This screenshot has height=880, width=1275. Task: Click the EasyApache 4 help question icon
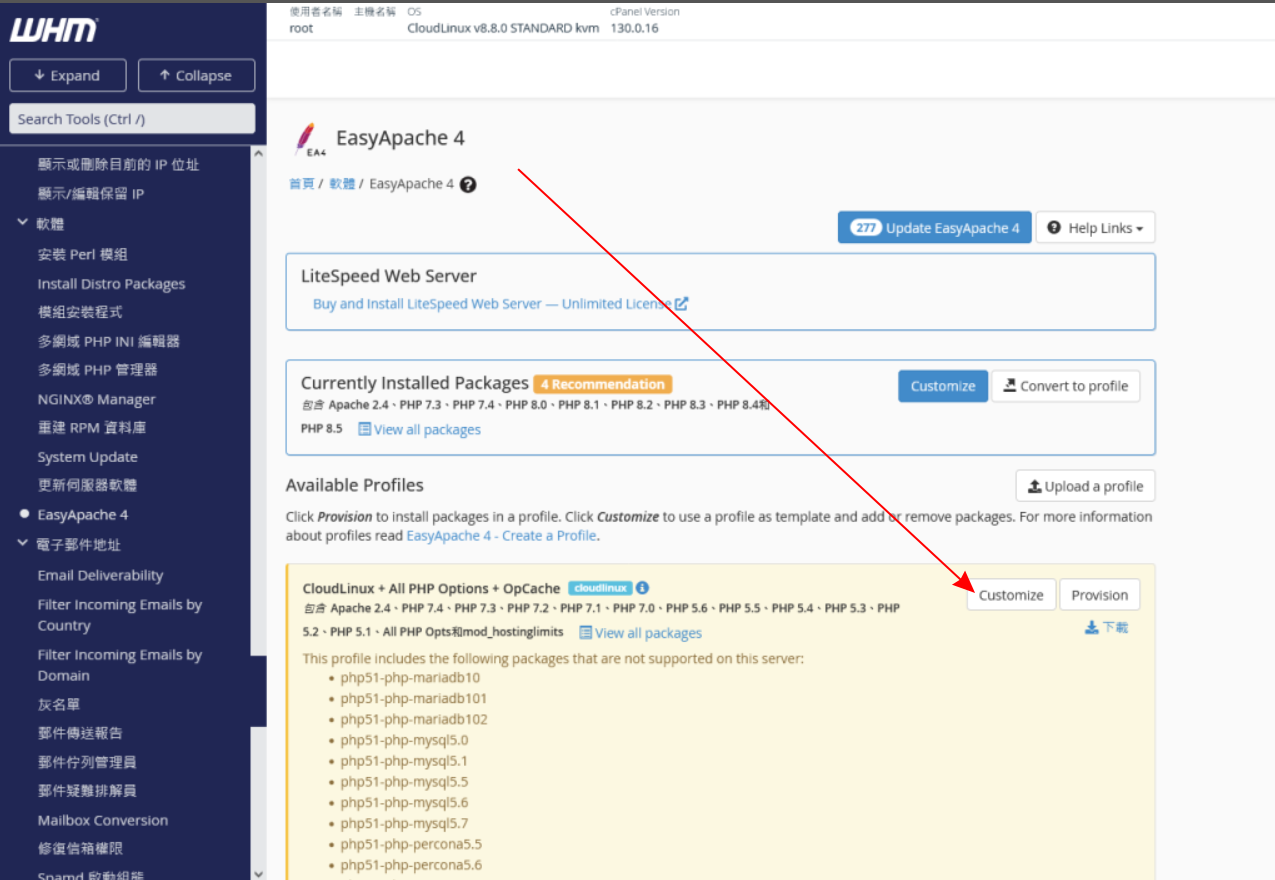tap(468, 184)
